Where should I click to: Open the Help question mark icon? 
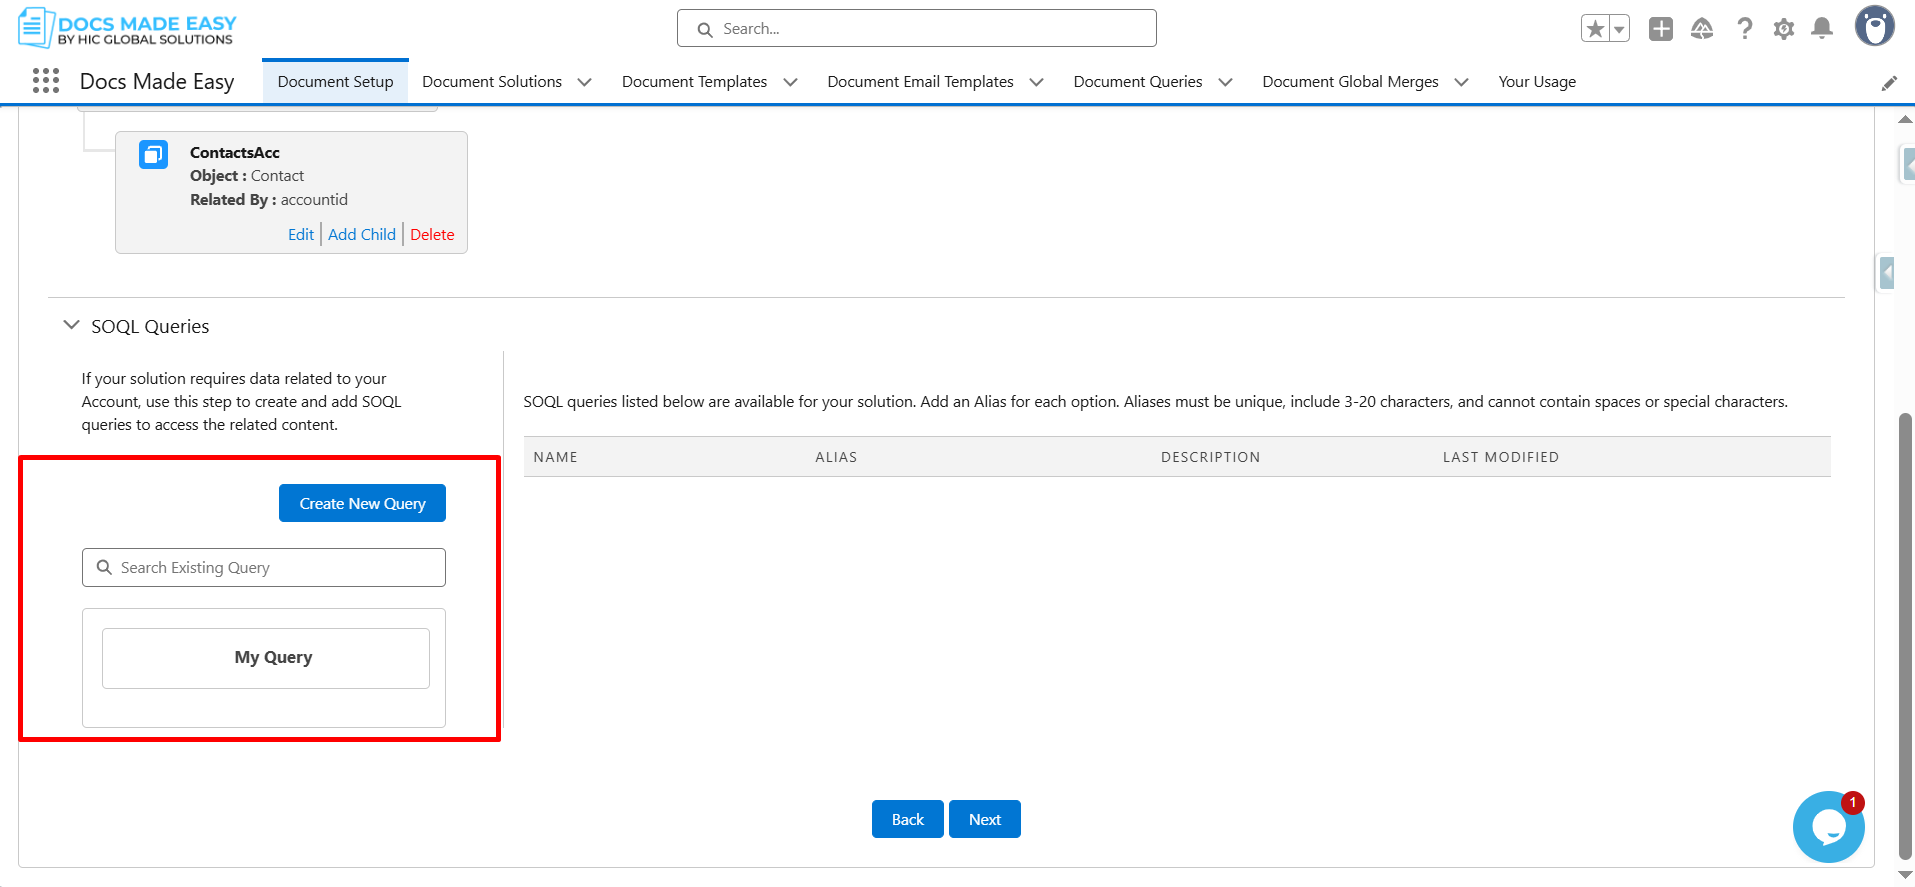(1744, 29)
